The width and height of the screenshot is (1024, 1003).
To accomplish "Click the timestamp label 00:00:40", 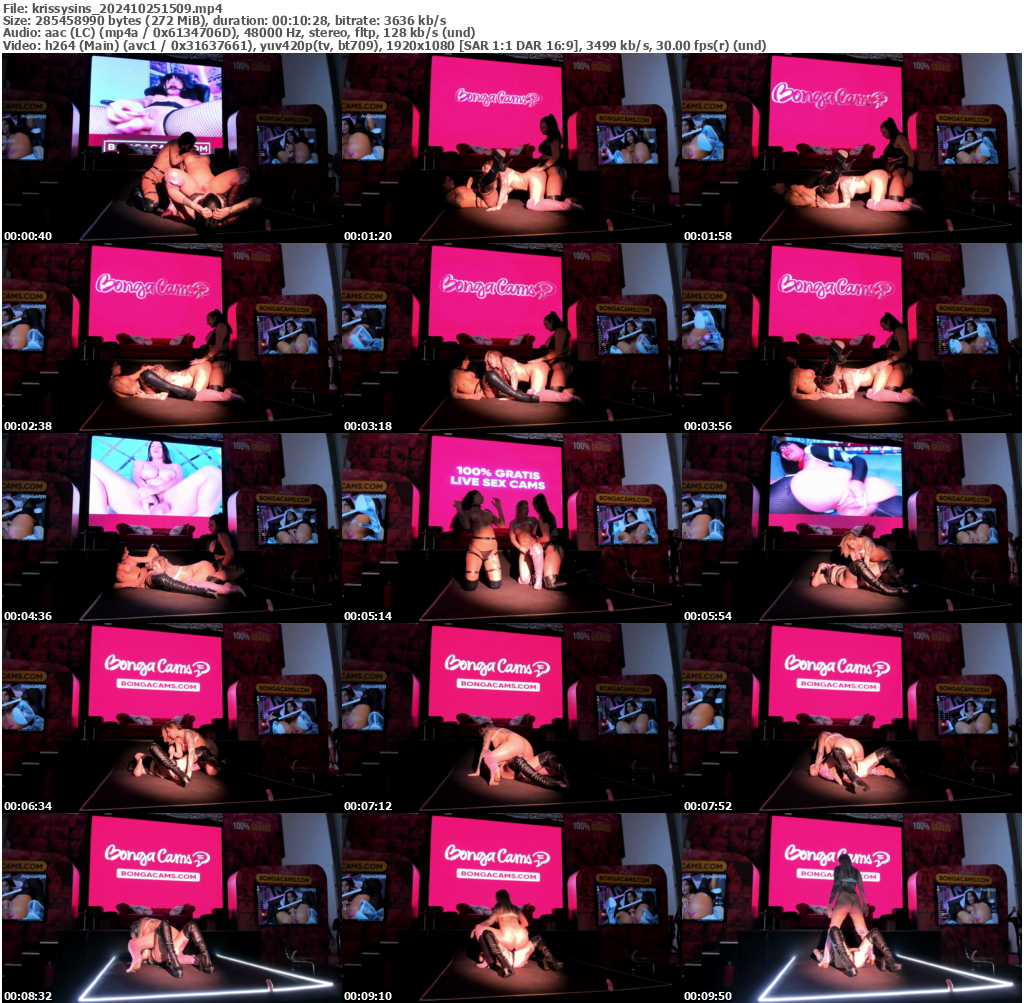I will (x=27, y=235).
